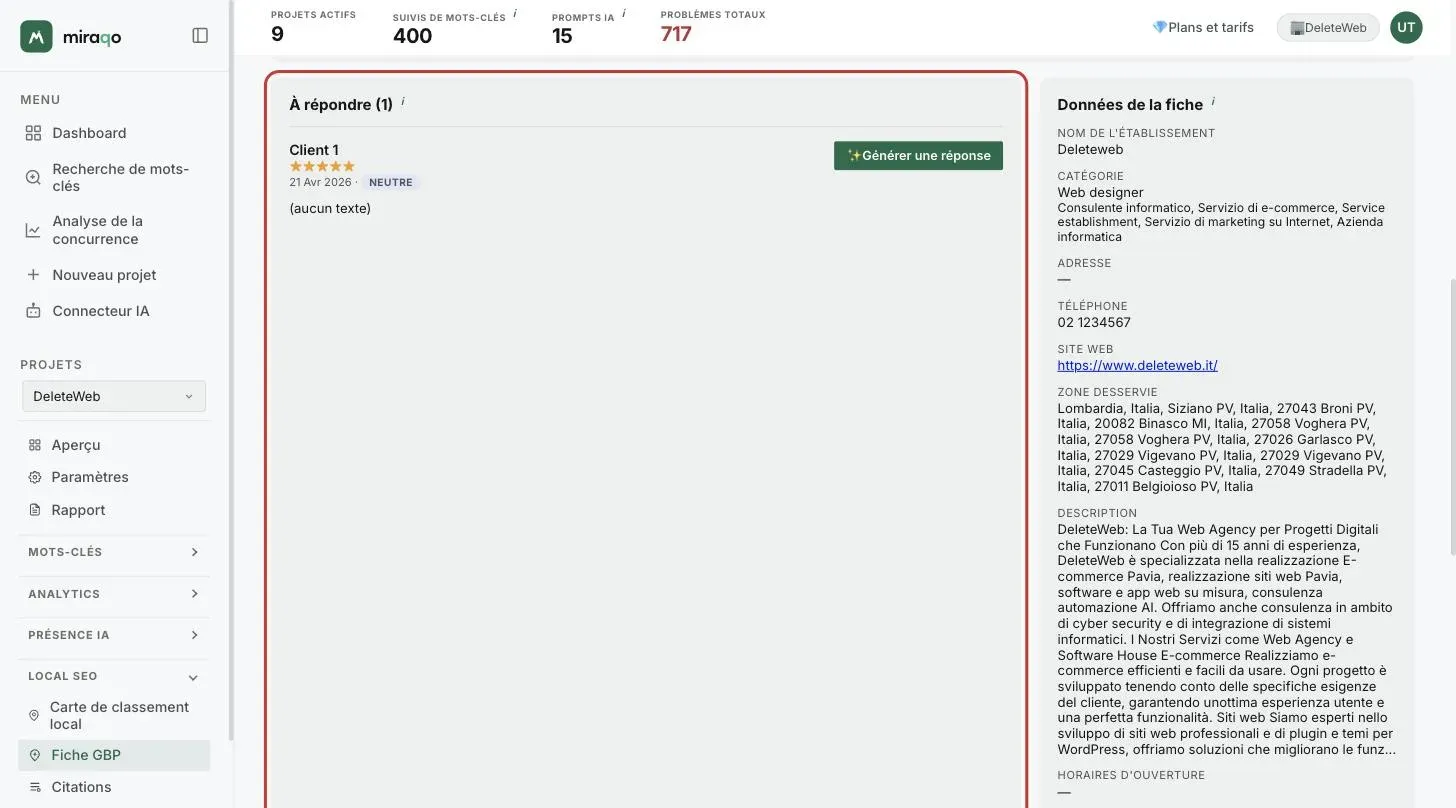
Task: Click the Client 1 reviewer name
Action: (x=314, y=150)
